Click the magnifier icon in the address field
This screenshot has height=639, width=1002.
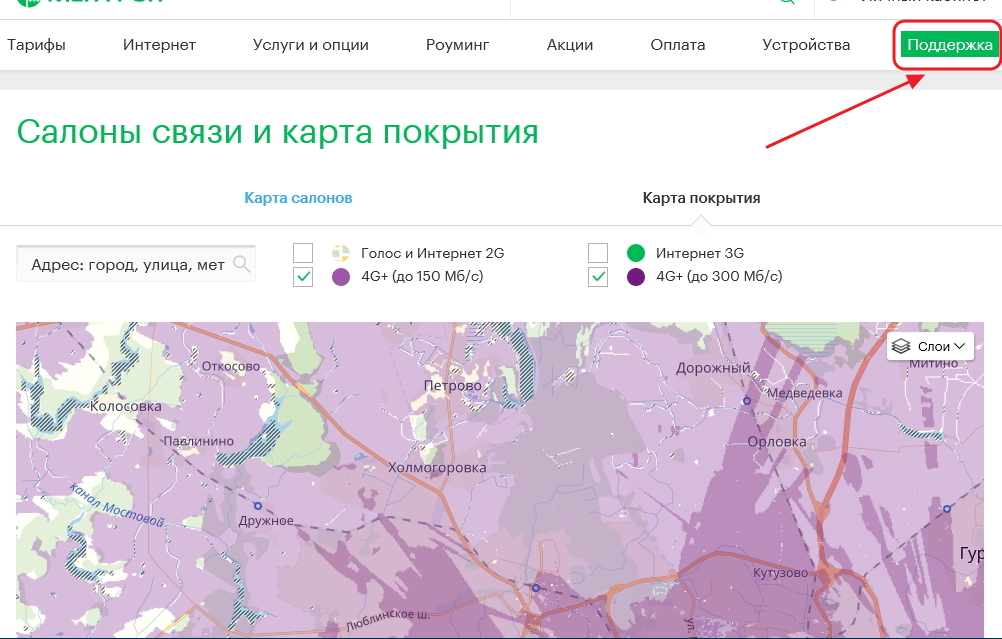(x=242, y=263)
